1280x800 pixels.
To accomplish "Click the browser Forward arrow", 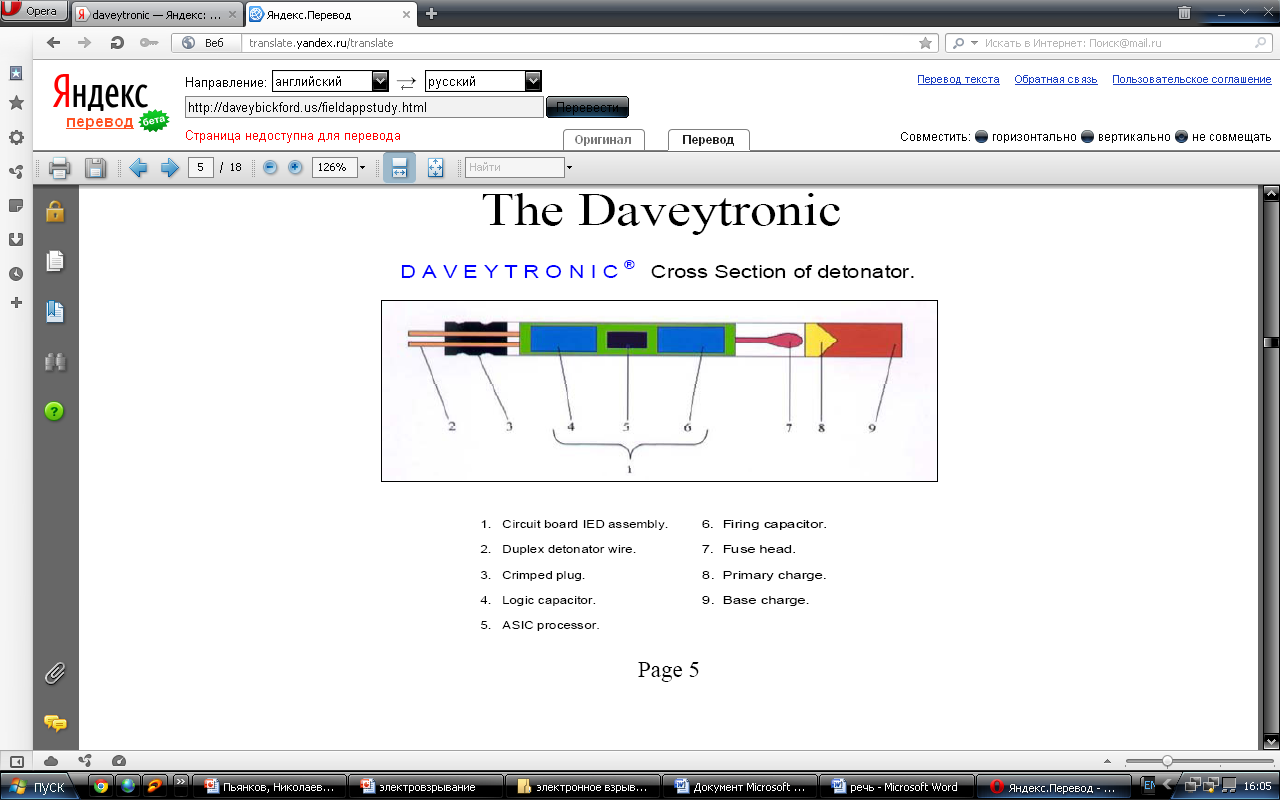I will click(x=85, y=43).
